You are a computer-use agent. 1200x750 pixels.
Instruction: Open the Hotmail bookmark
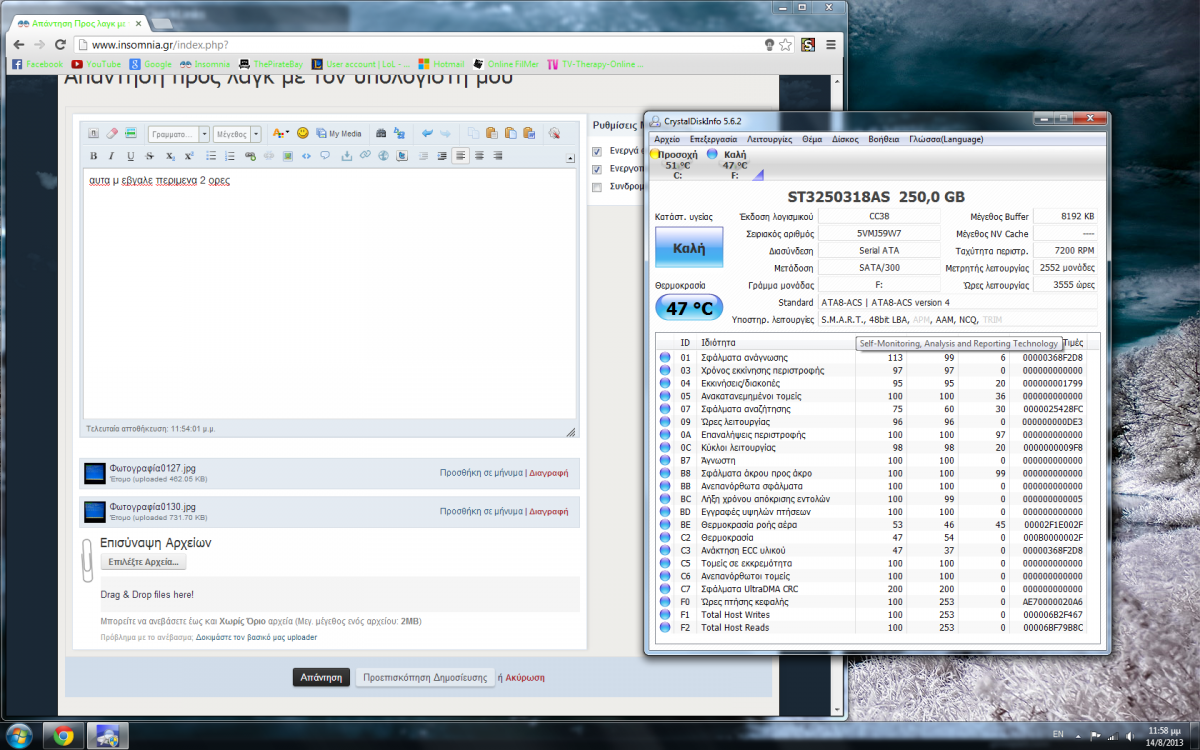(440, 64)
